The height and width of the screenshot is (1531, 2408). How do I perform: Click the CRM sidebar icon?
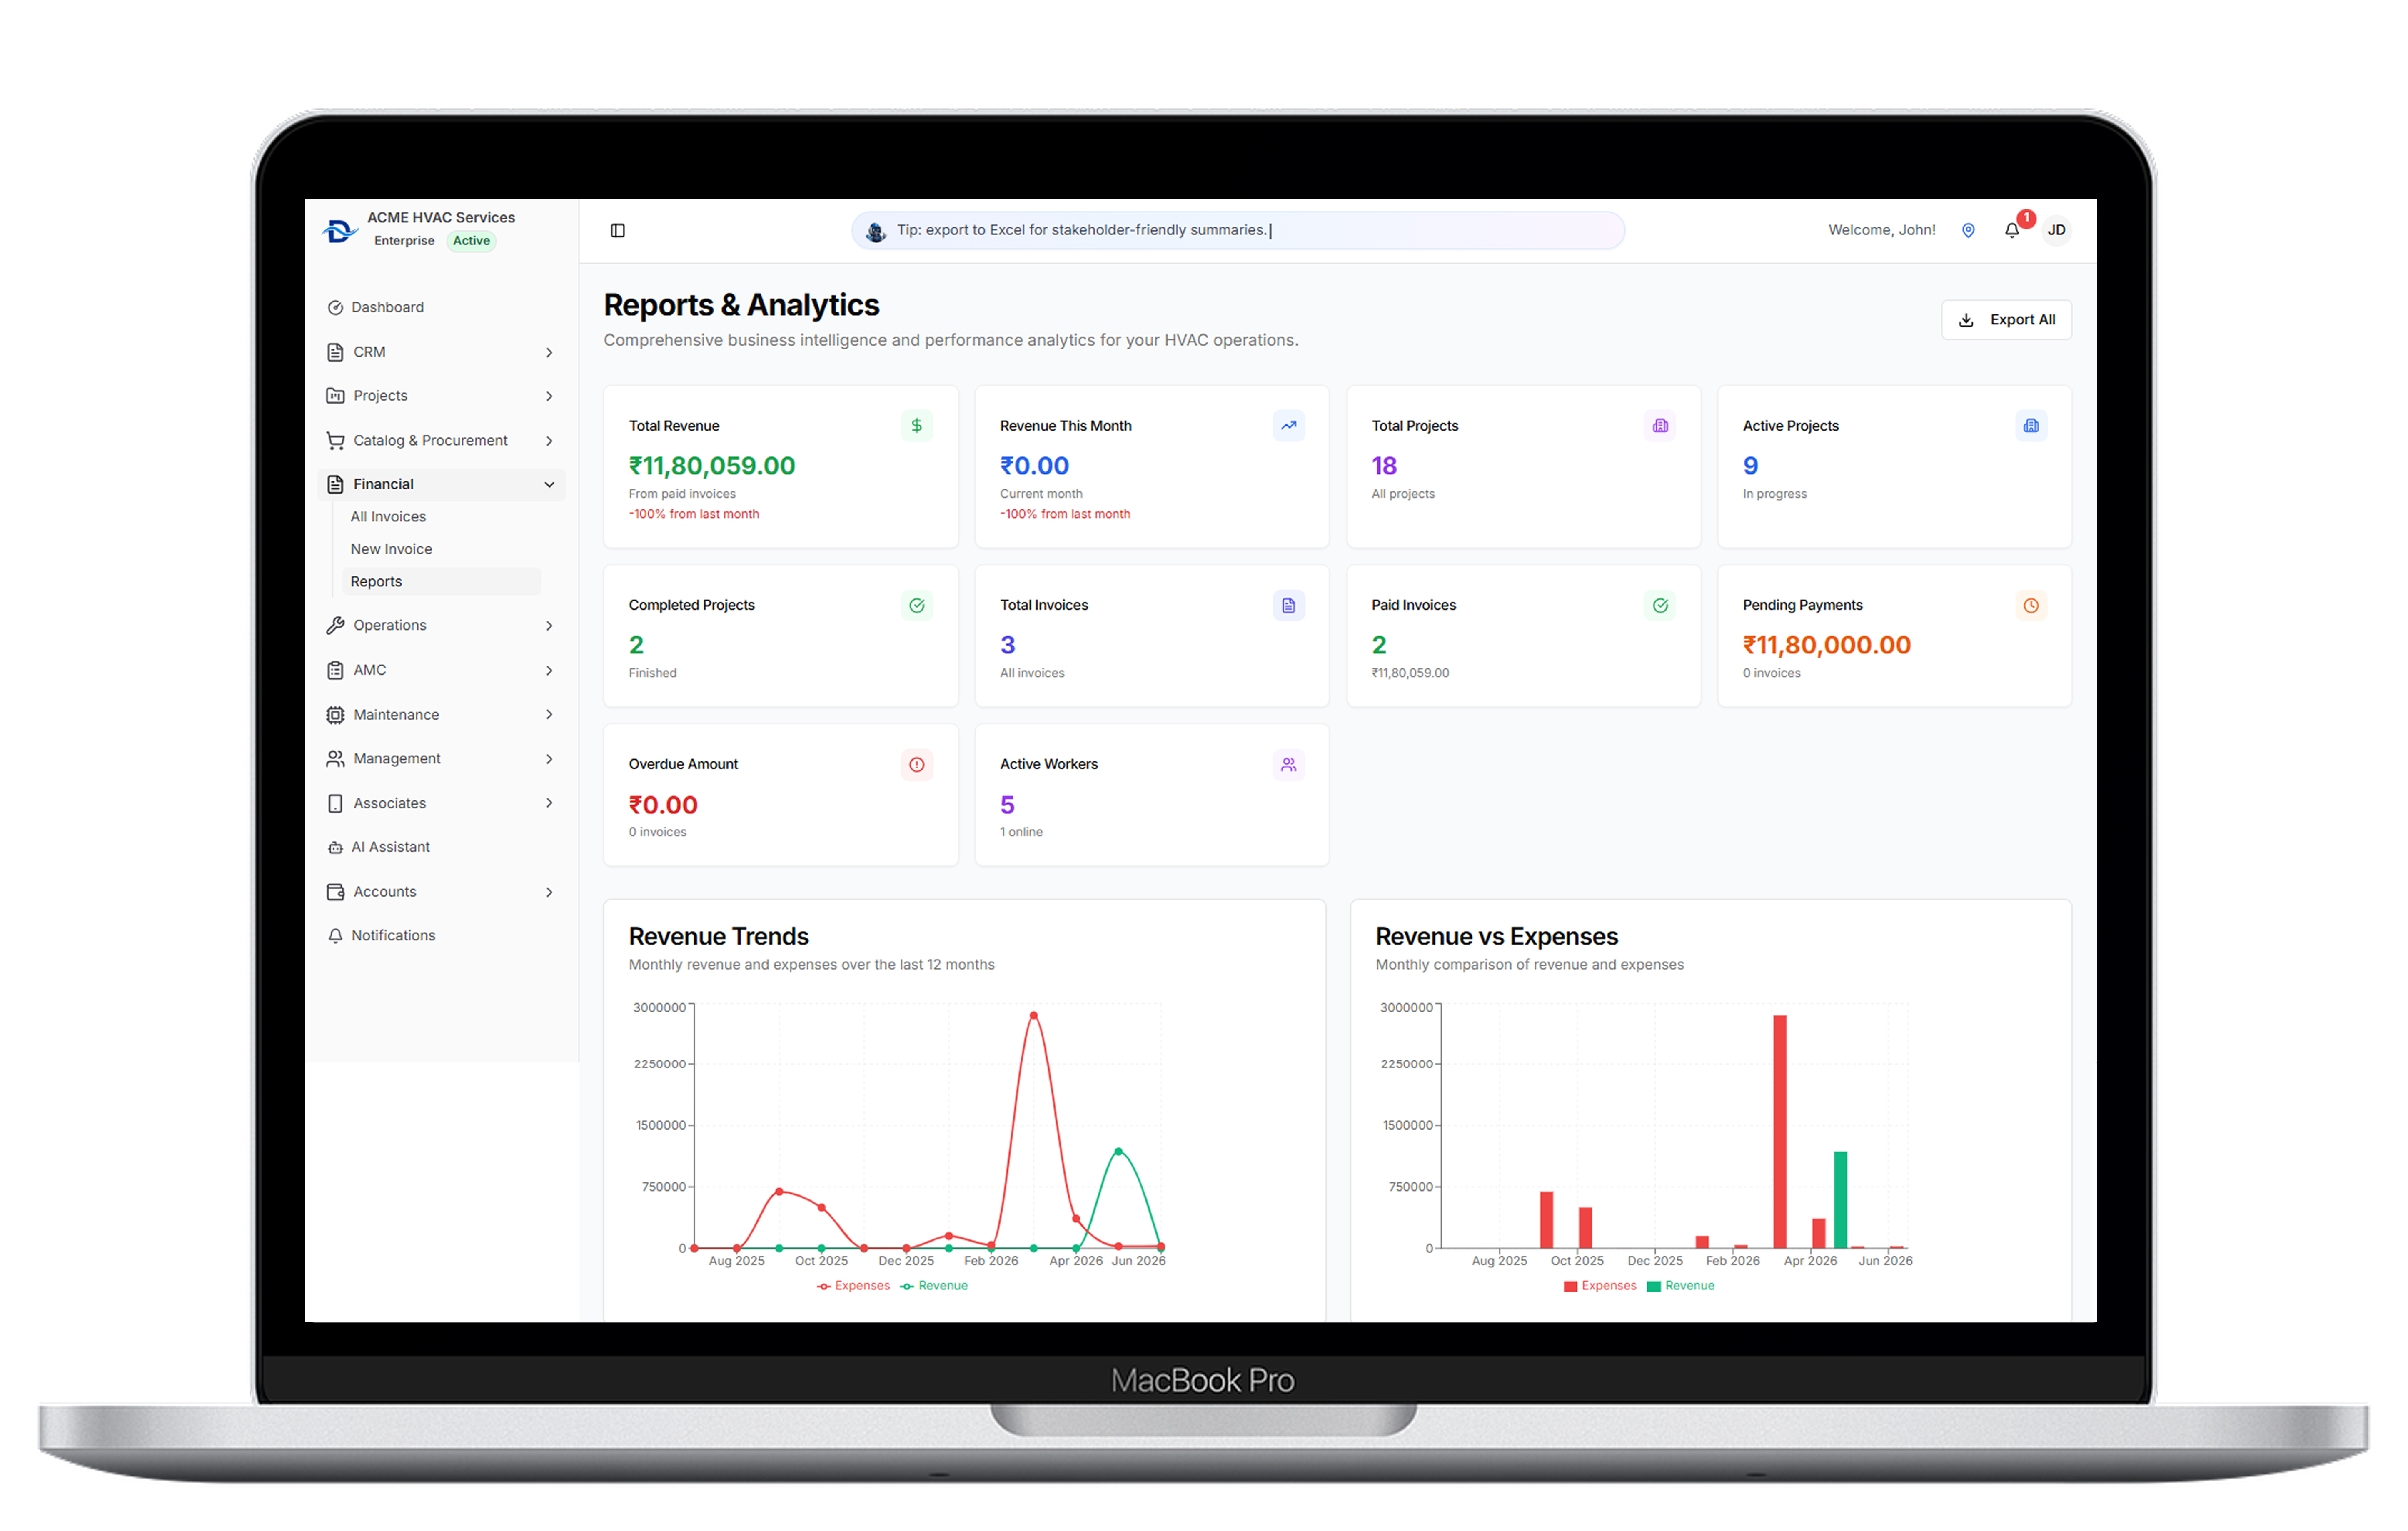pyautogui.click(x=335, y=352)
